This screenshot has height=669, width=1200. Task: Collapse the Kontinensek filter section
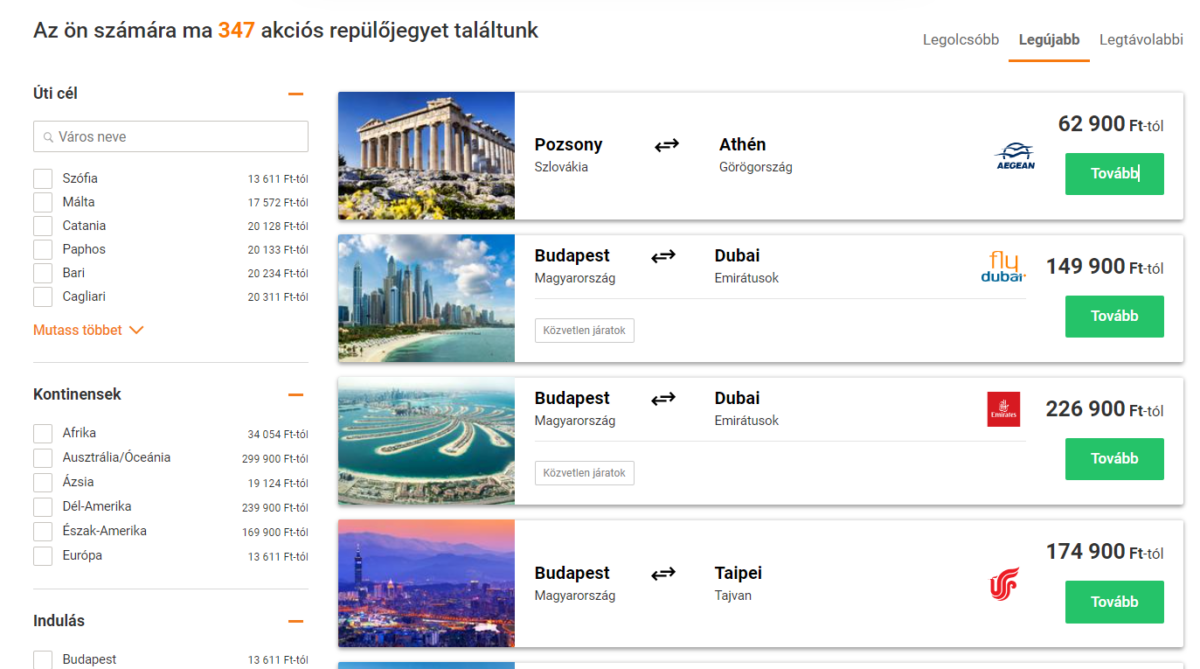point(295,395)
